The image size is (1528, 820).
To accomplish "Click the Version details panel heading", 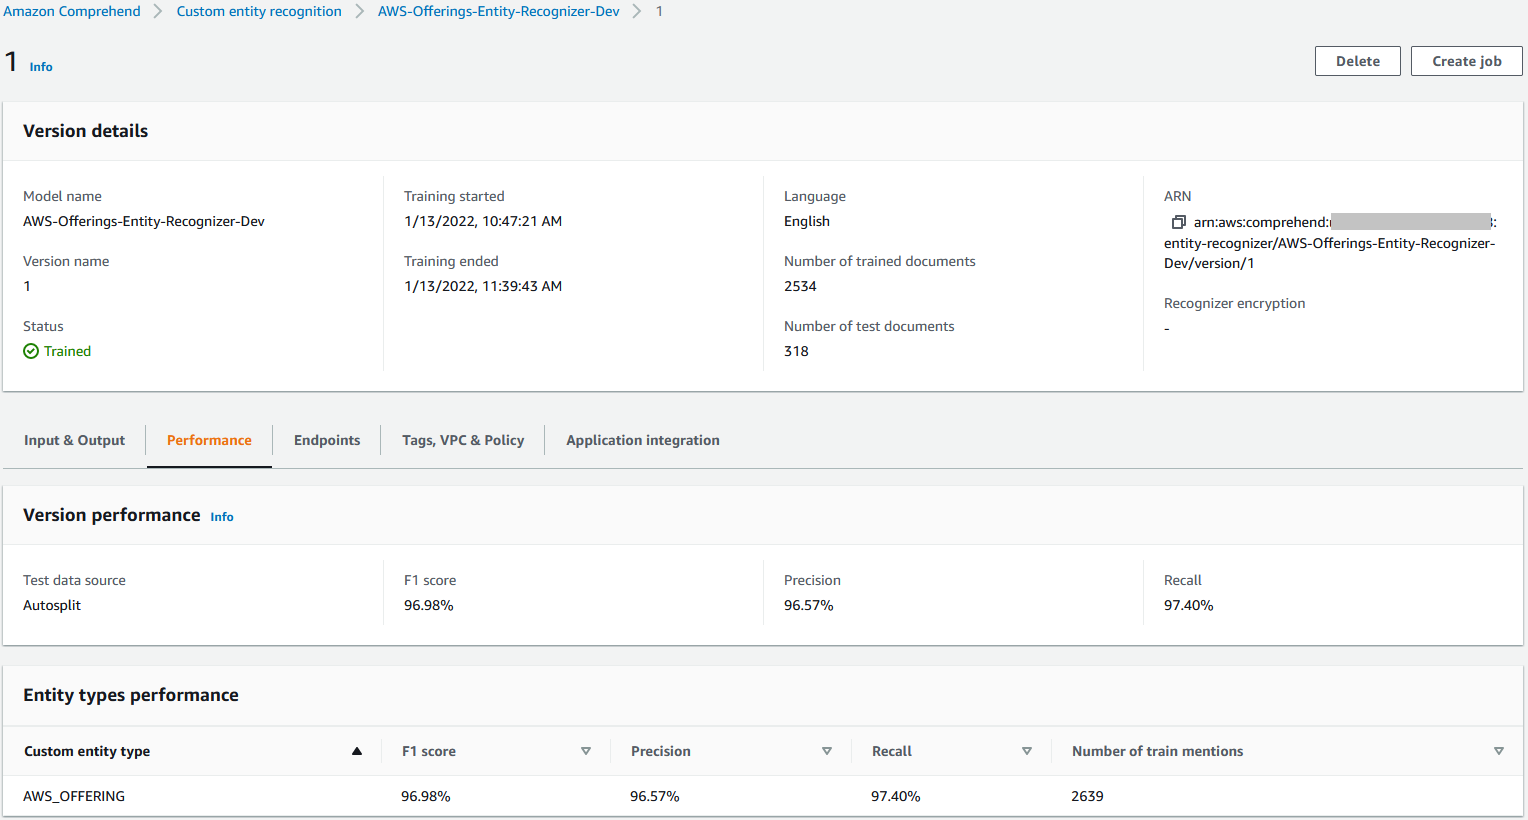I will [86, 131].
